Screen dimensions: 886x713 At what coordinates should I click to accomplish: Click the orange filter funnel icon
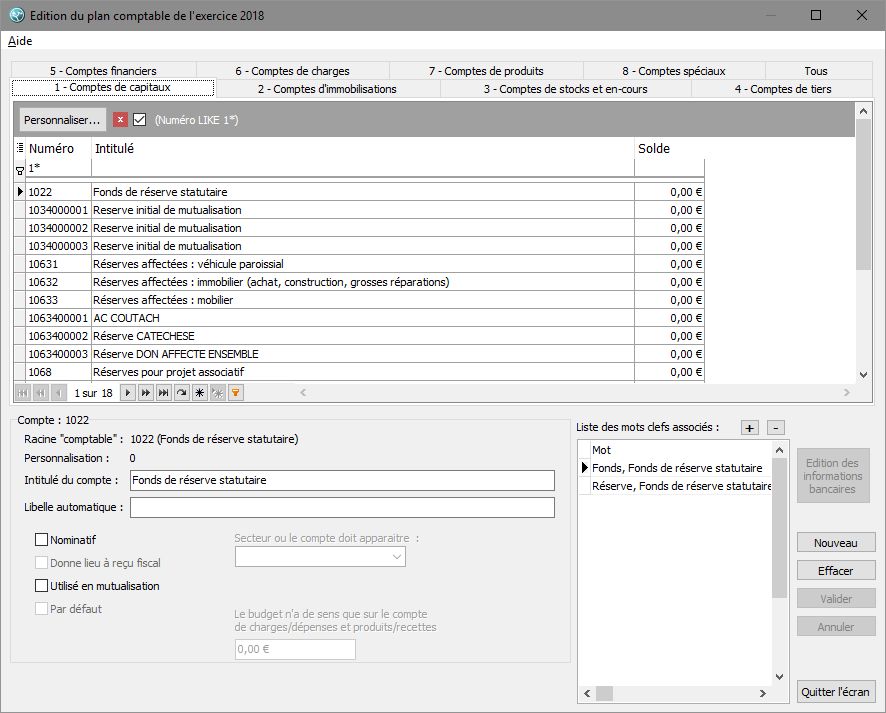[236, 394]
